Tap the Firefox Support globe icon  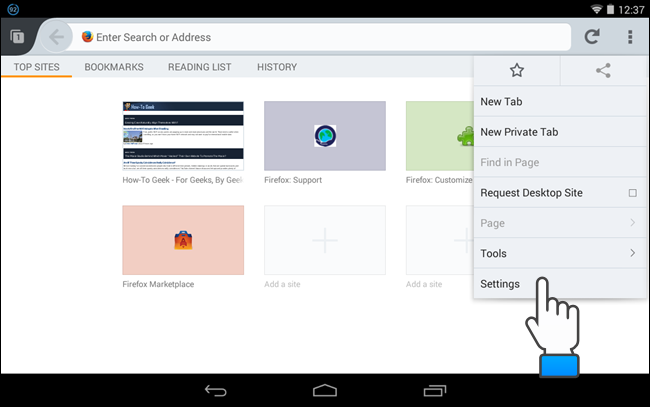tap(325, 136)
